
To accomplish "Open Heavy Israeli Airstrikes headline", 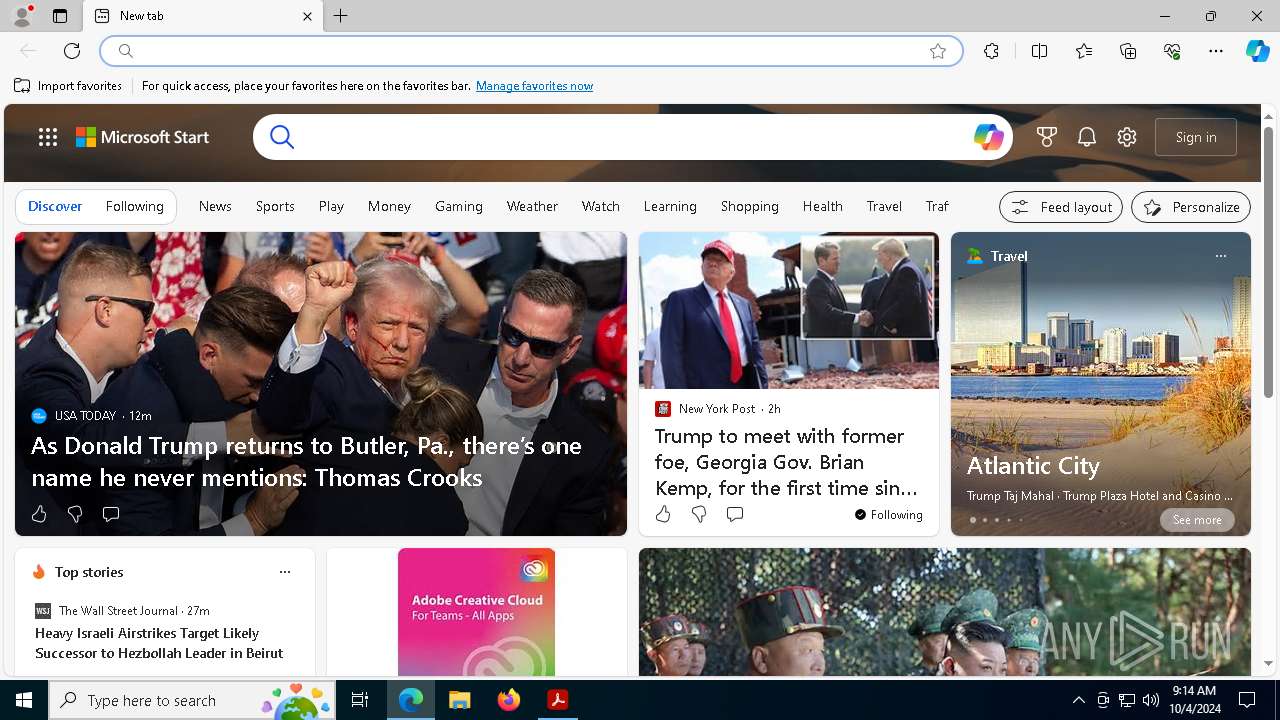I will point(159,643).
